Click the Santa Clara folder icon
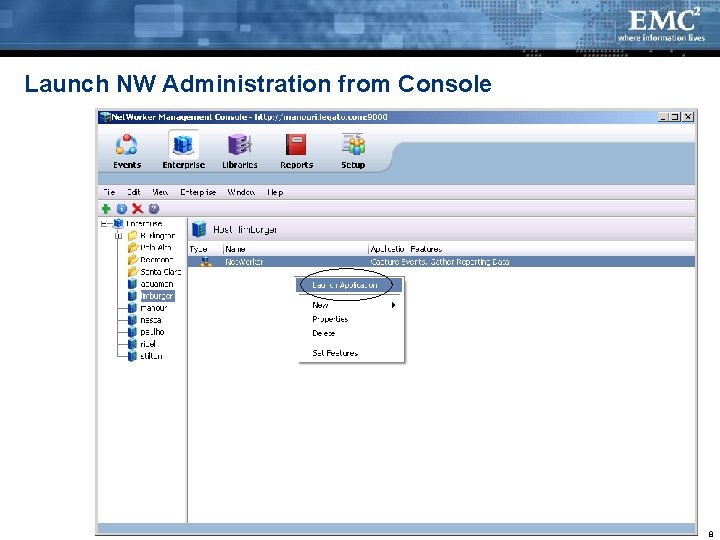This screenshot has width=720, height=540. pyautogui.click(x=133, y=272)
